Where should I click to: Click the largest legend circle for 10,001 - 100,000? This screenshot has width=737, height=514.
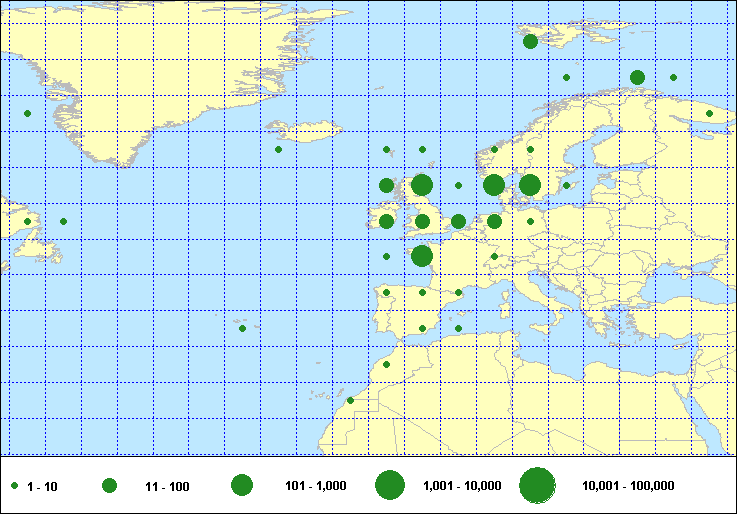(537, 485)
